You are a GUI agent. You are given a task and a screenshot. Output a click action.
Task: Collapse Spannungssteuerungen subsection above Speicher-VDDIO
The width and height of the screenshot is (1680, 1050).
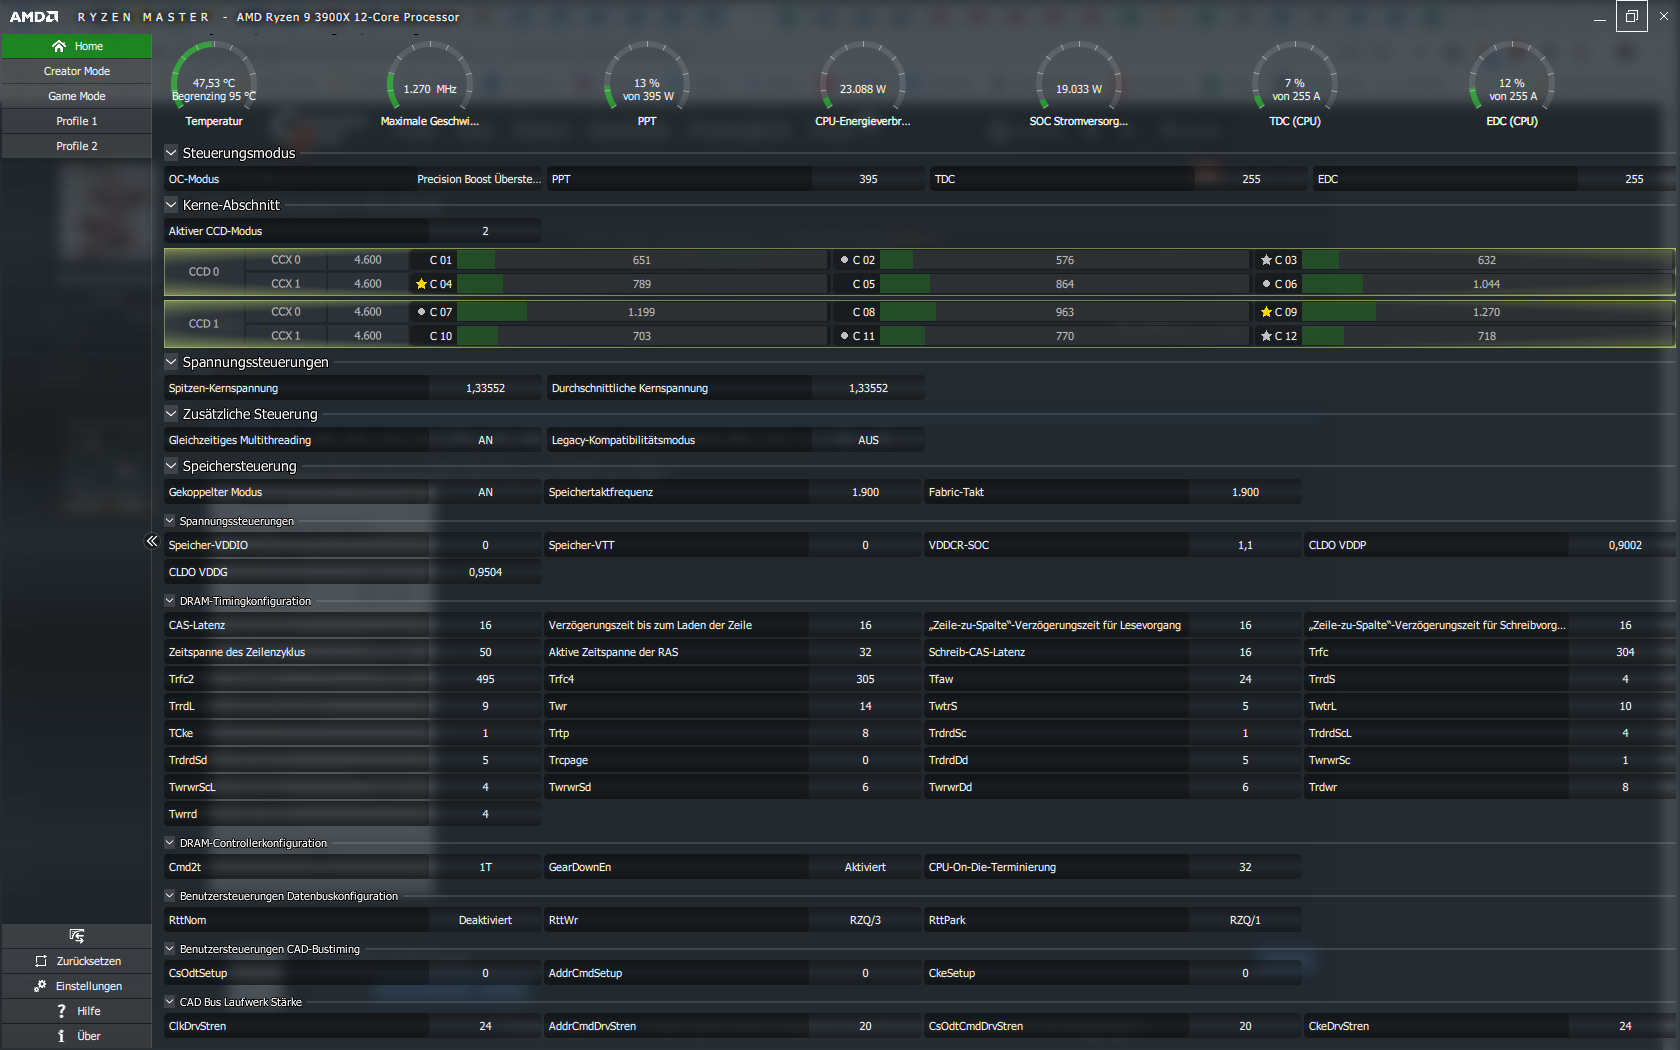tap(170, 521)
